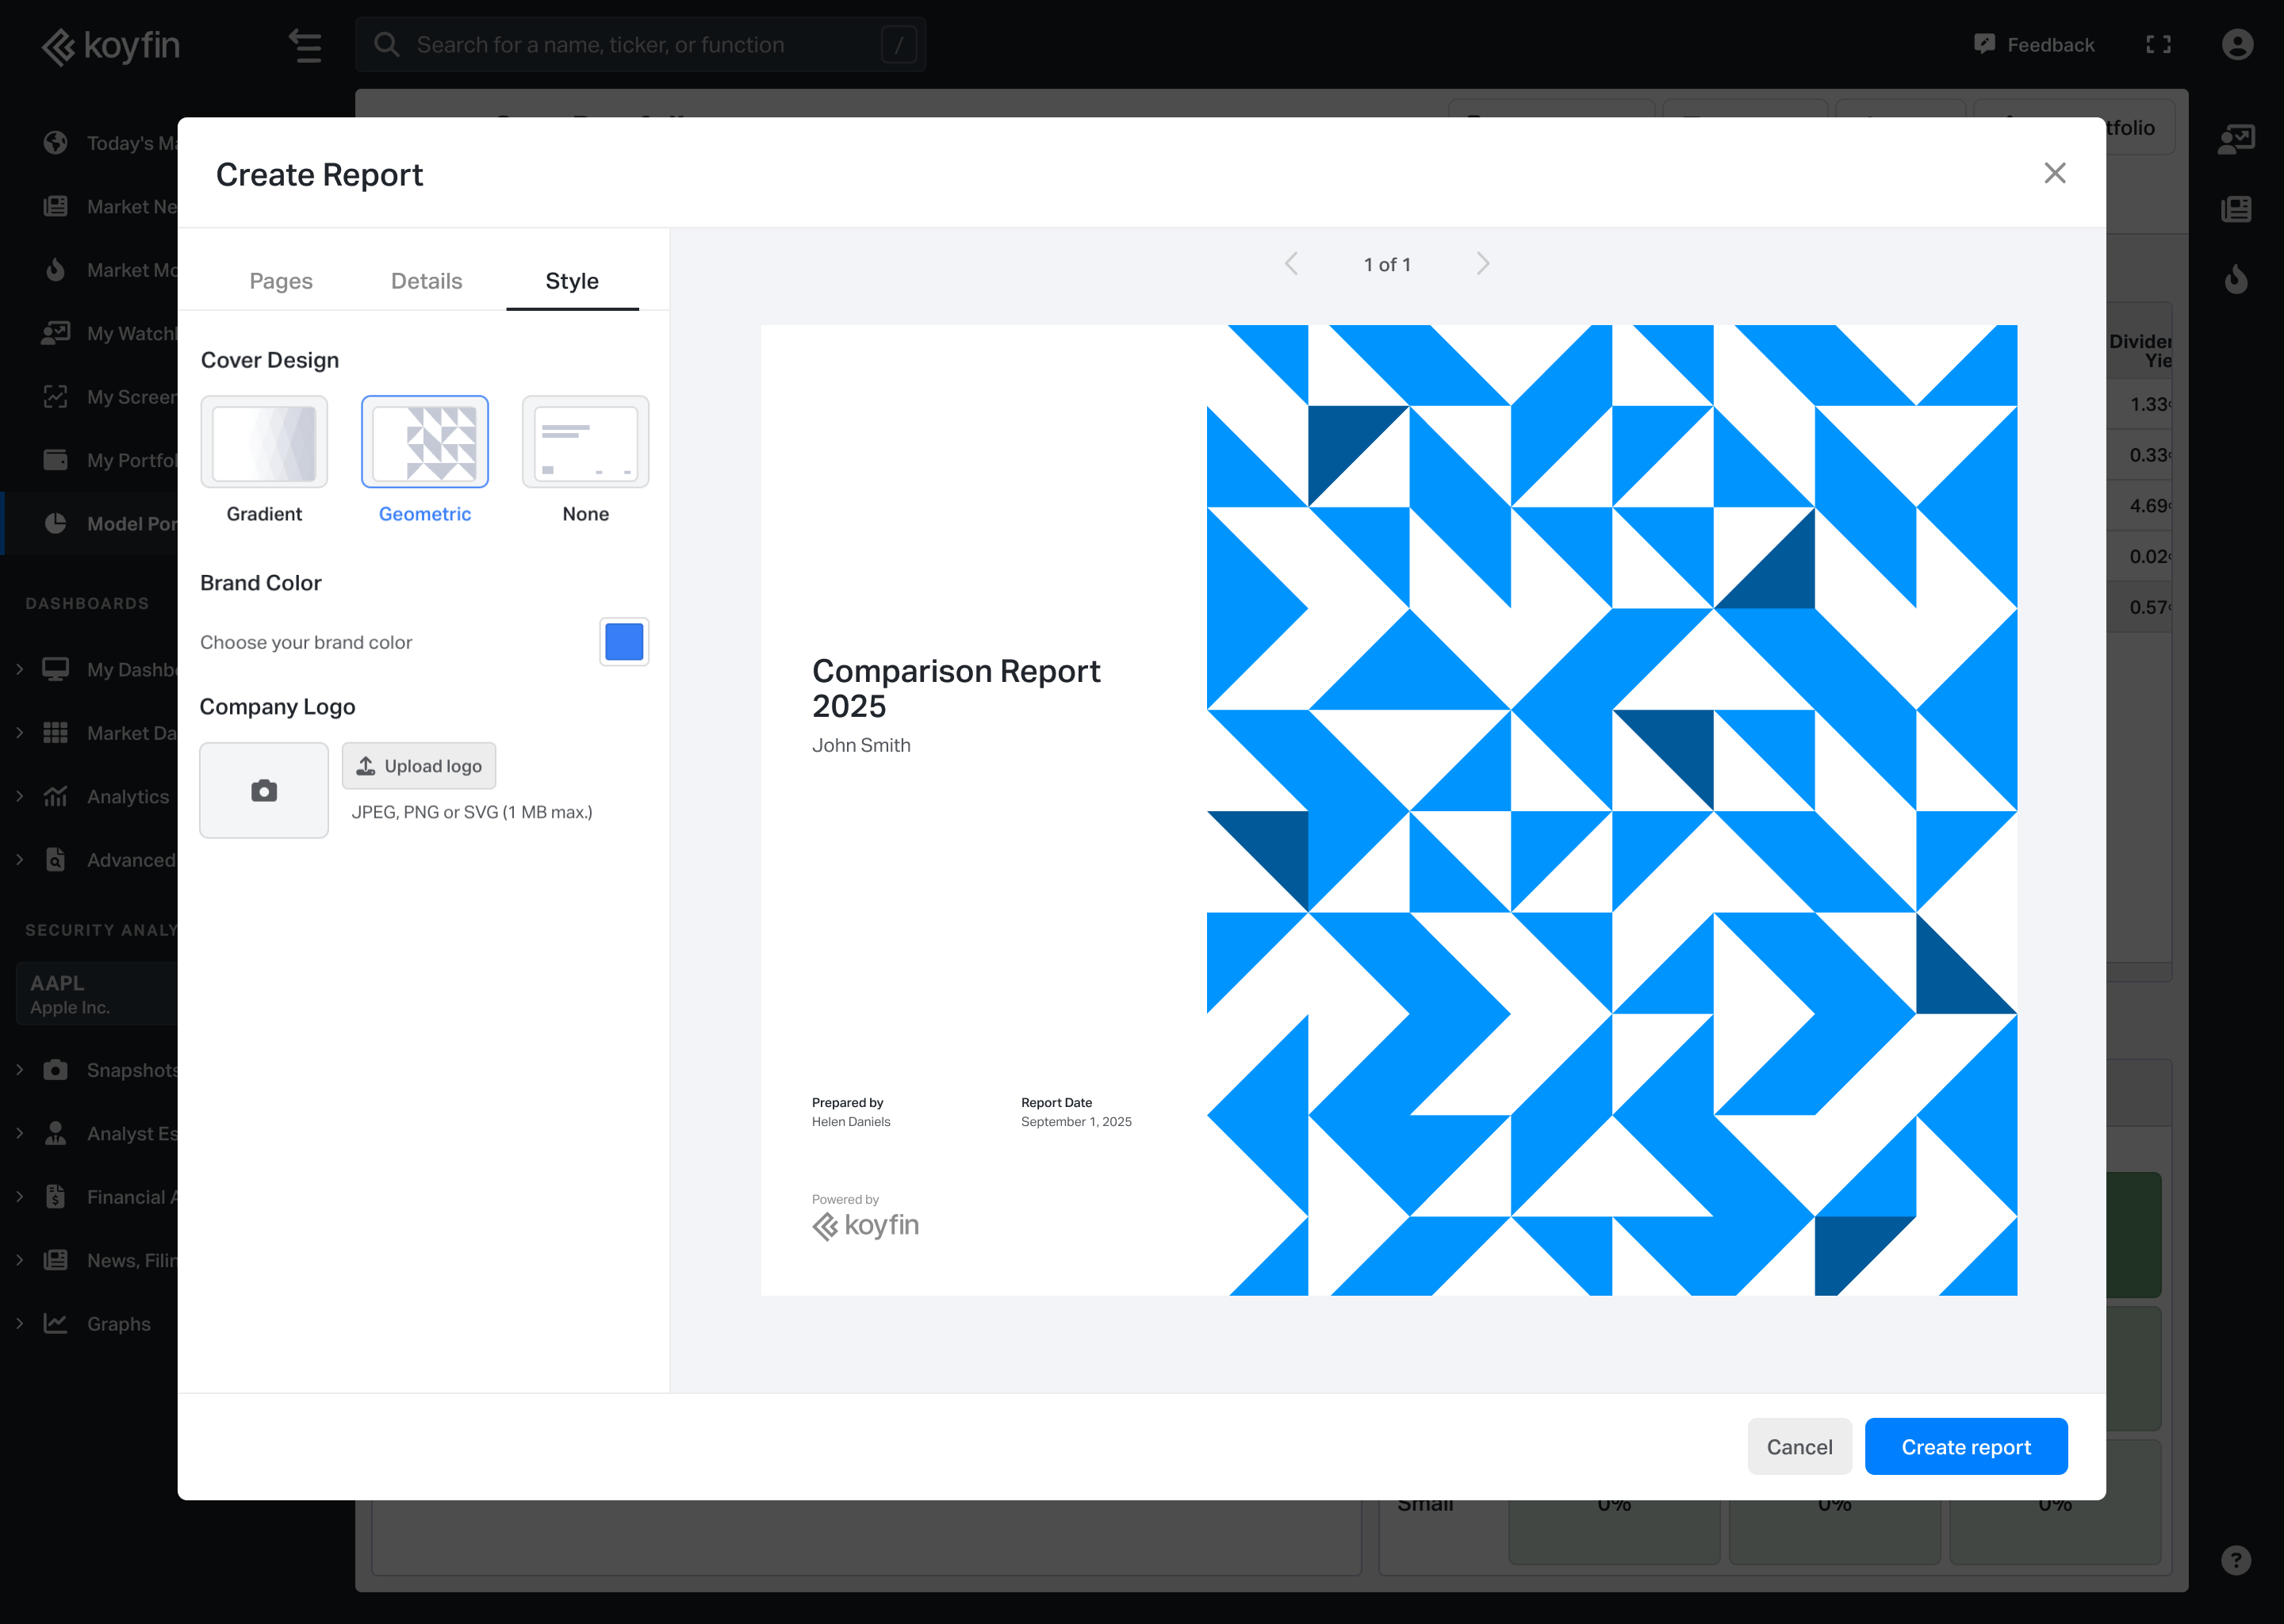Select the None cover design
The height and width of the screenshot is (1624, 2284).
pyautogui.click(x=585, y=442)
